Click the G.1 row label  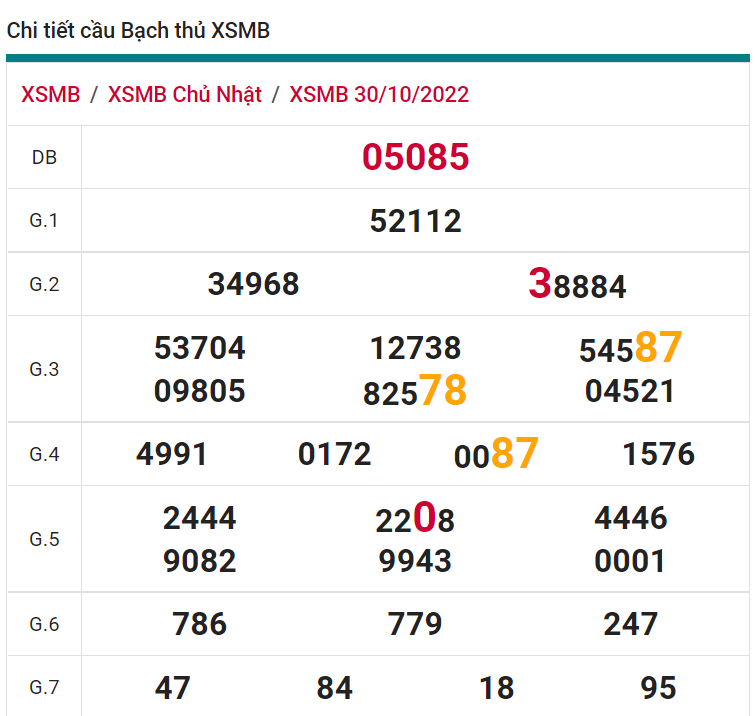[x=44, y=221]
